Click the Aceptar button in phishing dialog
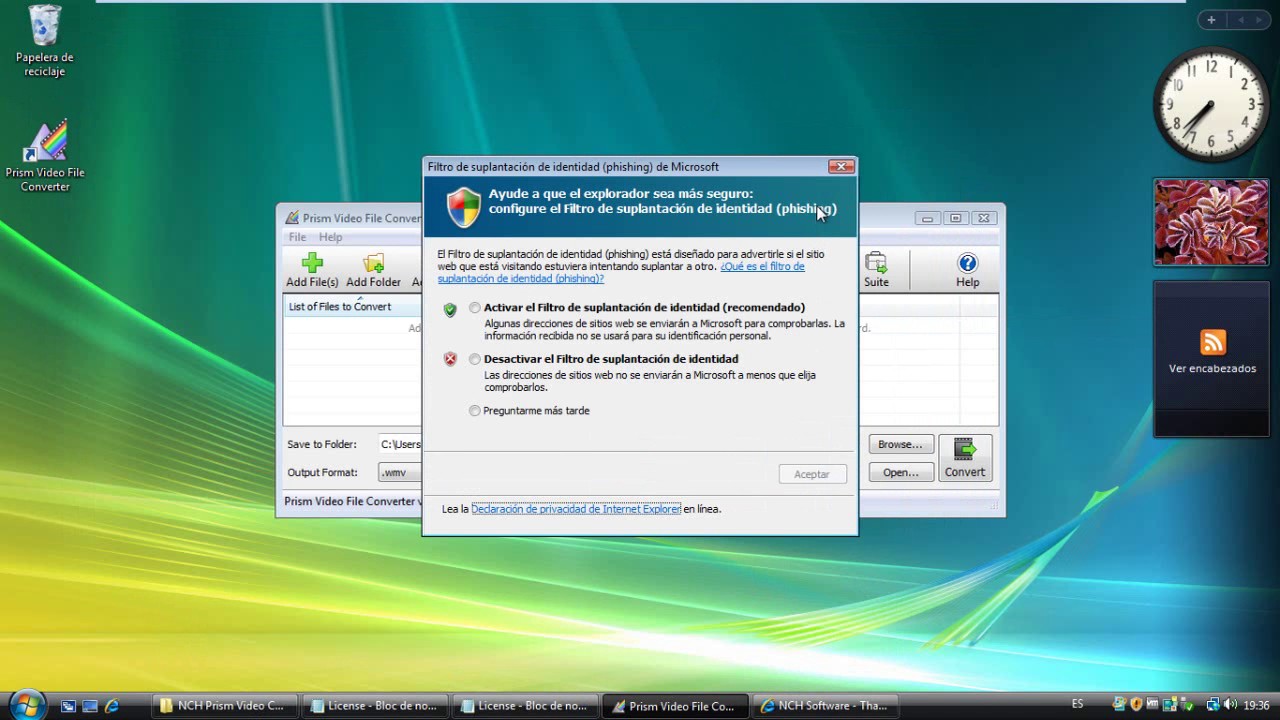Screen dimensions: 1280x720 812,474
